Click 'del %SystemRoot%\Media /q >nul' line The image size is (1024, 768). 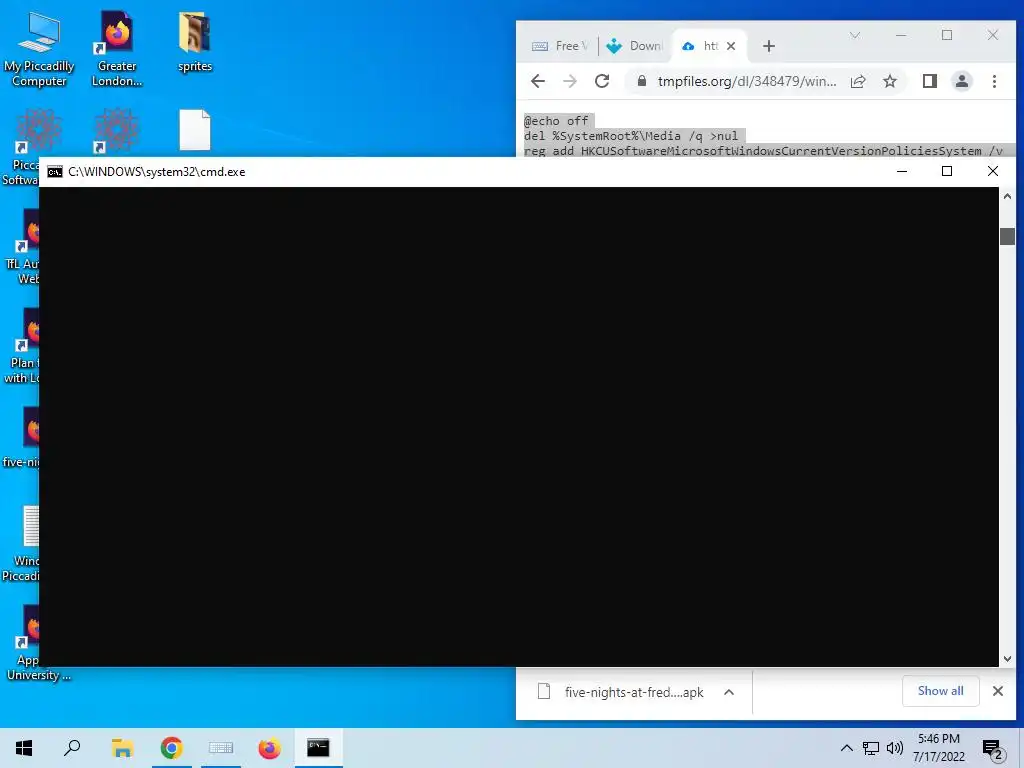click(x=631, y=136)
